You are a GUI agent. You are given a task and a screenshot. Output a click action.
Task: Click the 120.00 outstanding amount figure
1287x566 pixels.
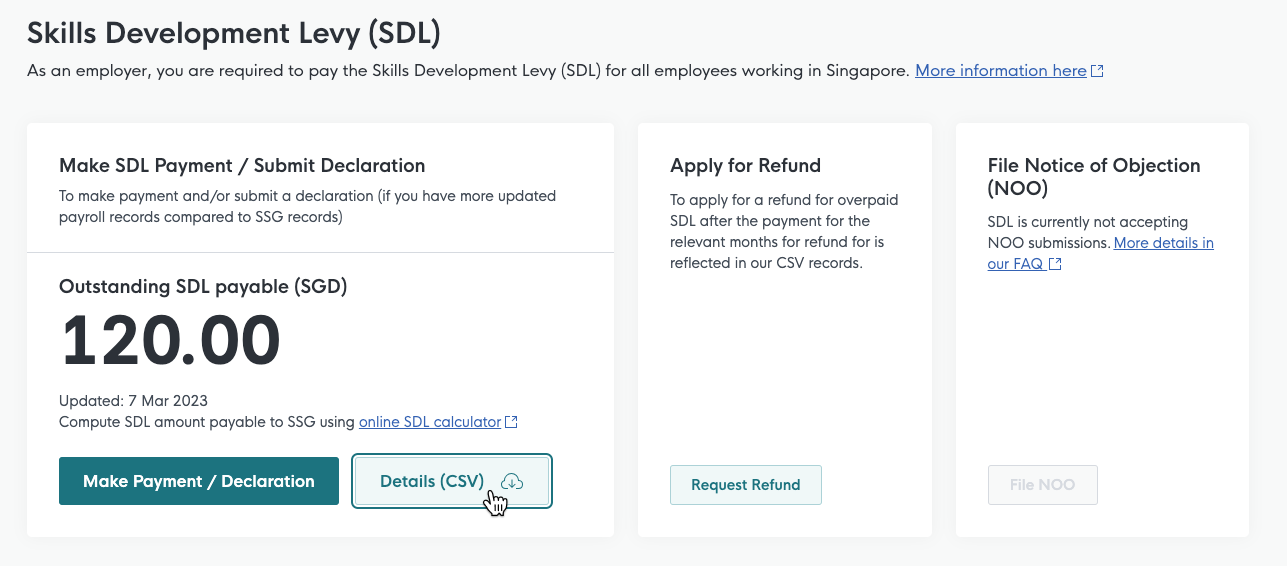(x=171, y=341)
